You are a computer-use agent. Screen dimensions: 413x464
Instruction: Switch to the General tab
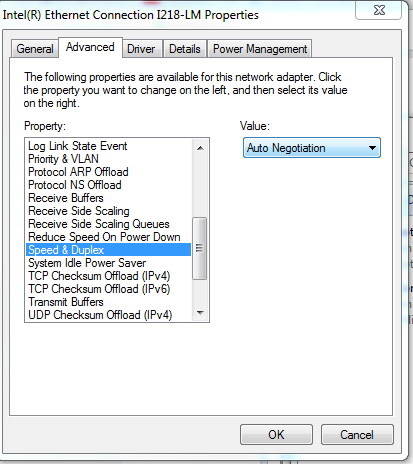[x=35, y=49]
